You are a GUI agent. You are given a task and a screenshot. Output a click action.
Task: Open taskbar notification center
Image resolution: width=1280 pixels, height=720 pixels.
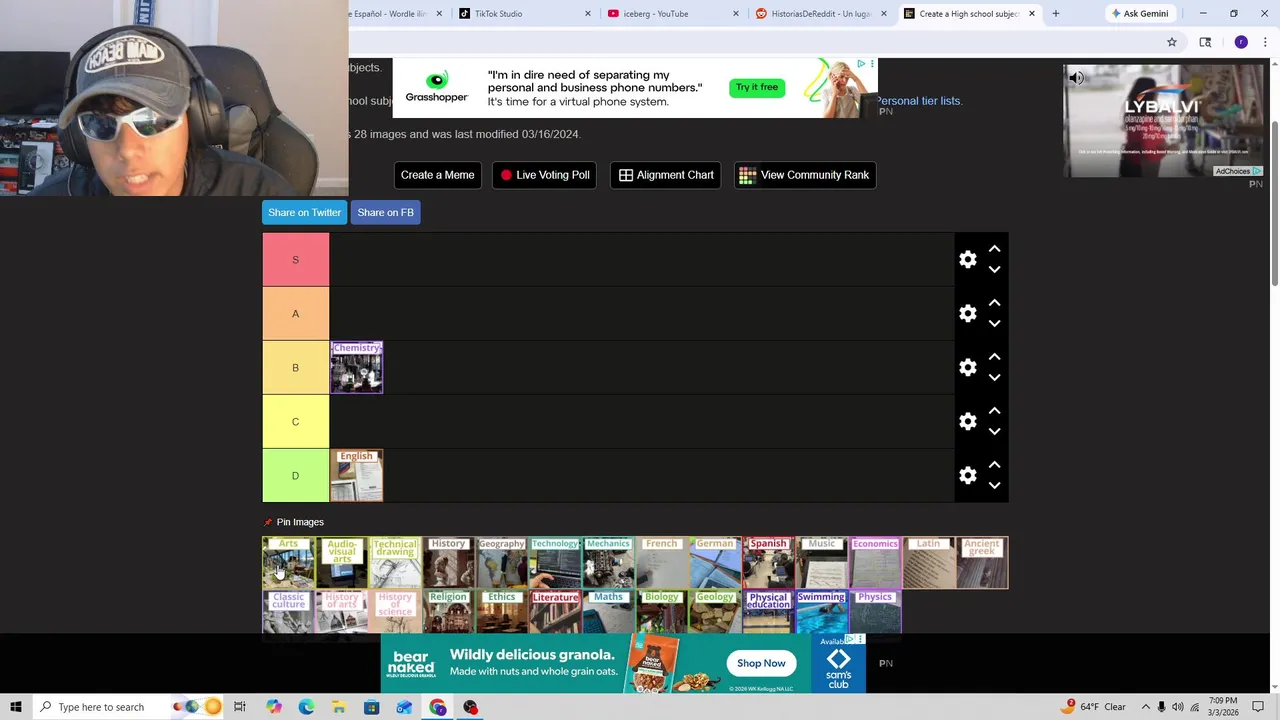point(1258,707)
